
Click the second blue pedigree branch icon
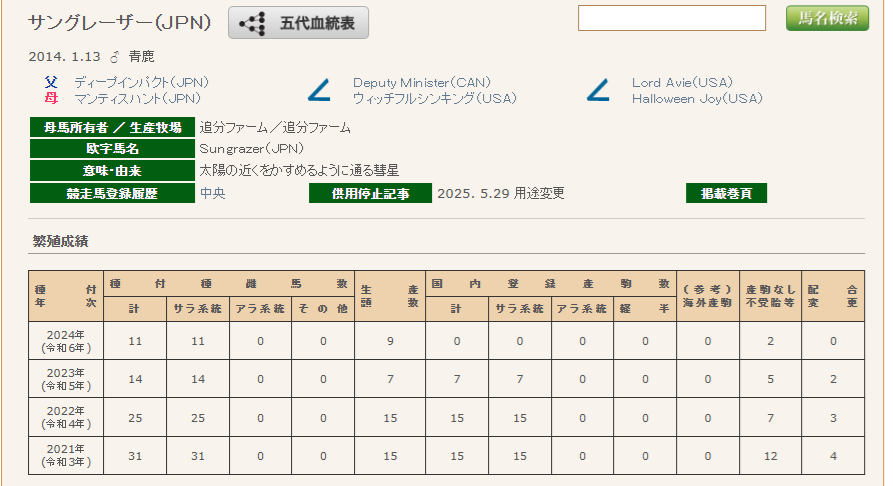click(x=598, y=91)
